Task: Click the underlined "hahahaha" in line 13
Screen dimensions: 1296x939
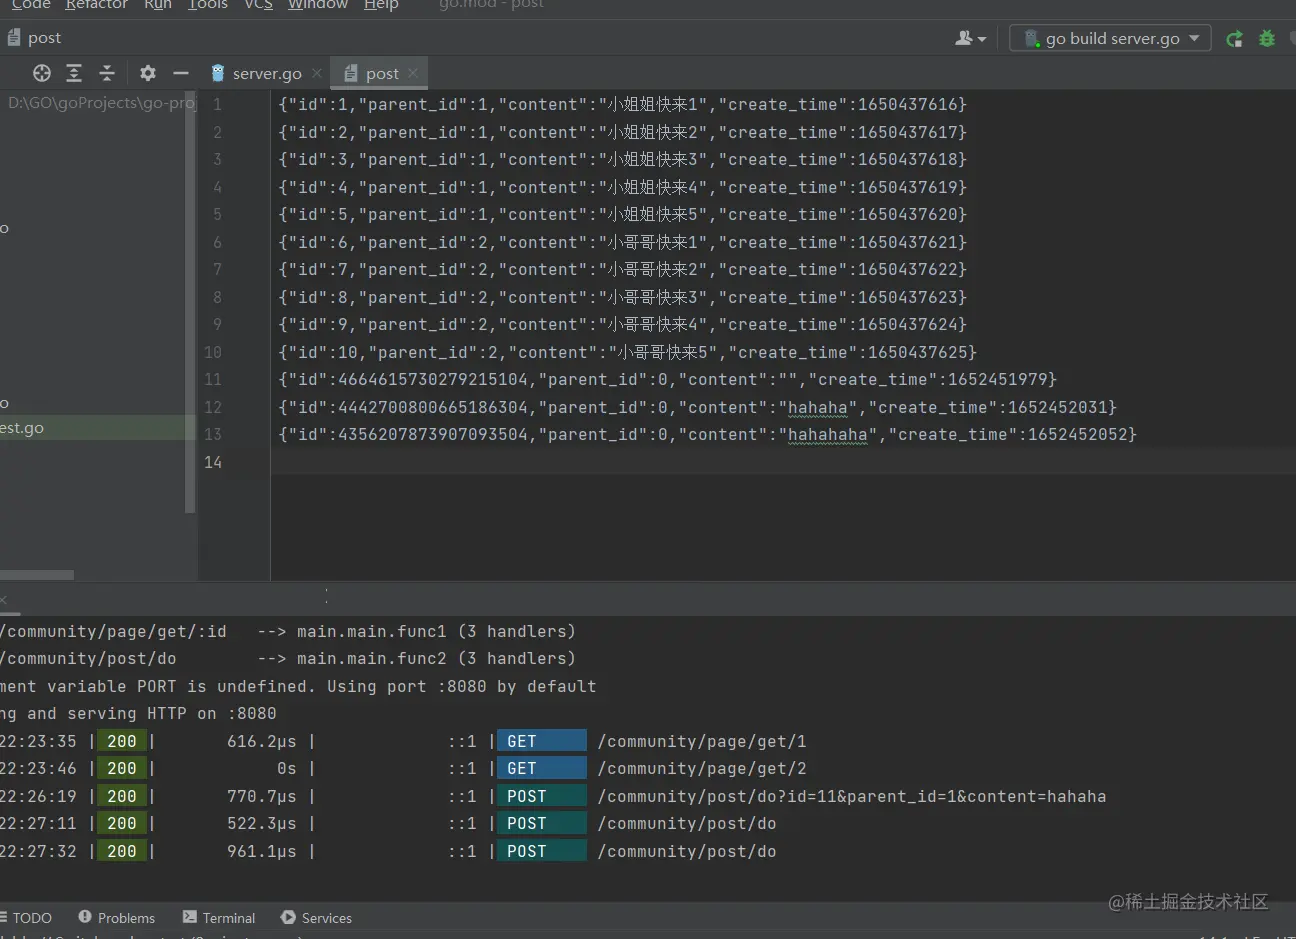Action: (828, 434)
